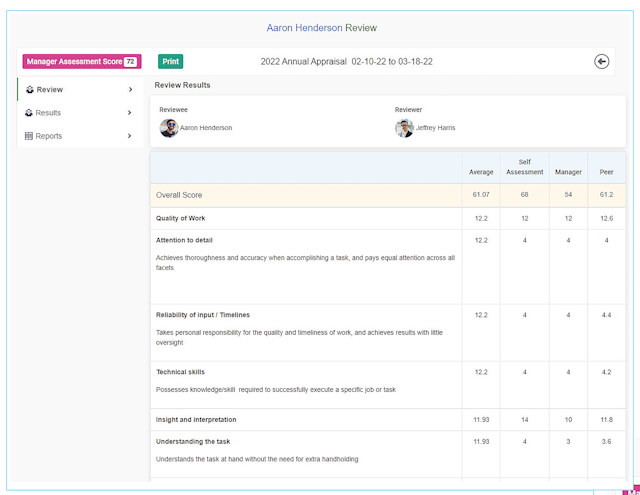Click the Reviewee field label
Image resolution: width=640 pixels, height=495 pixels.
click(173, 109)
